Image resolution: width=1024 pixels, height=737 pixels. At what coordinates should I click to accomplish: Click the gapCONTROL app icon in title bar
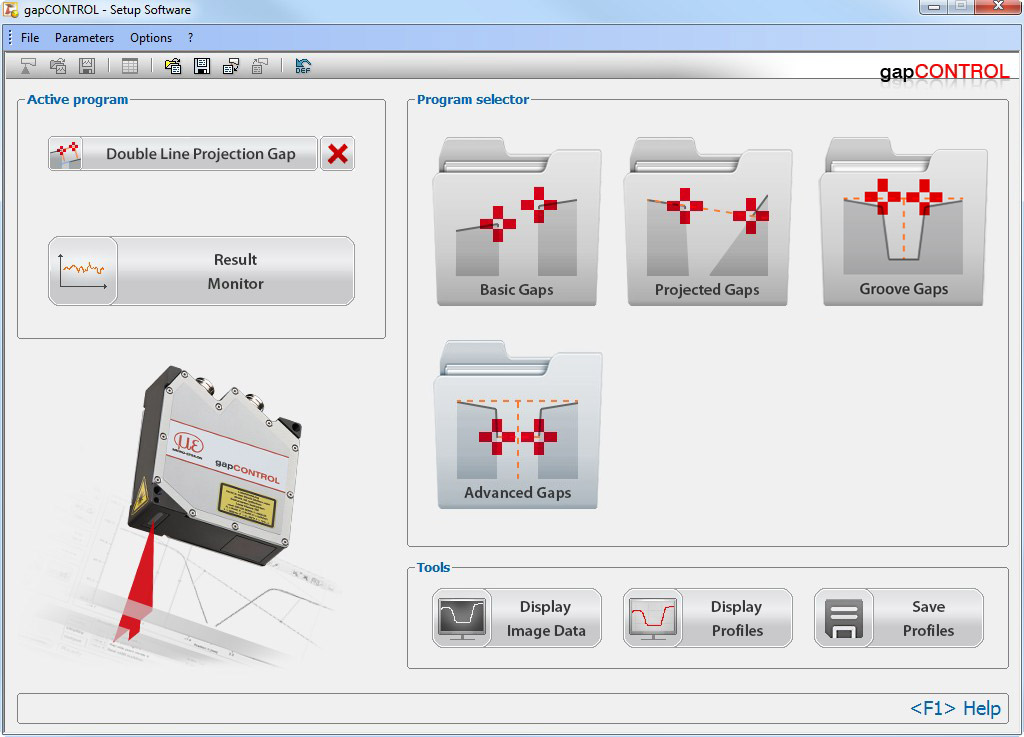(x=10, y=10)
